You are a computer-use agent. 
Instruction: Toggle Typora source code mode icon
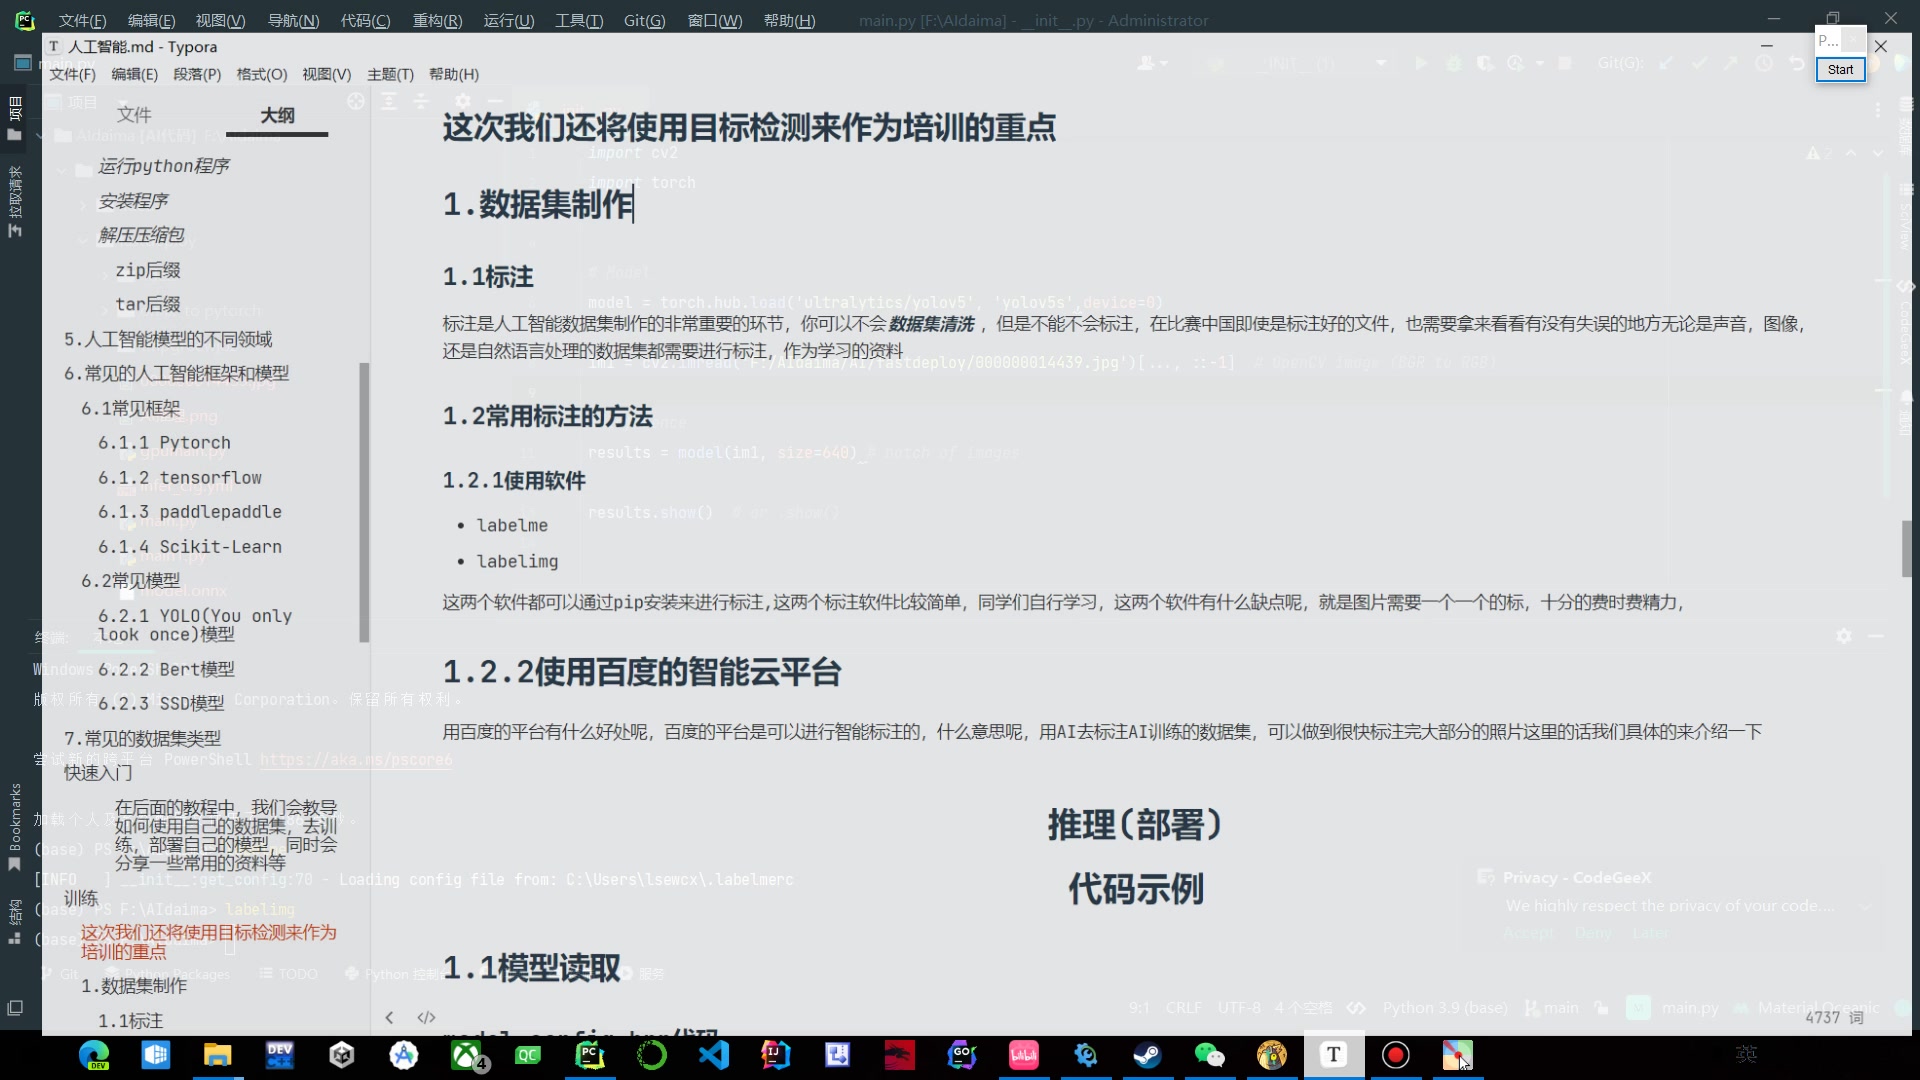coord(426,1018)
